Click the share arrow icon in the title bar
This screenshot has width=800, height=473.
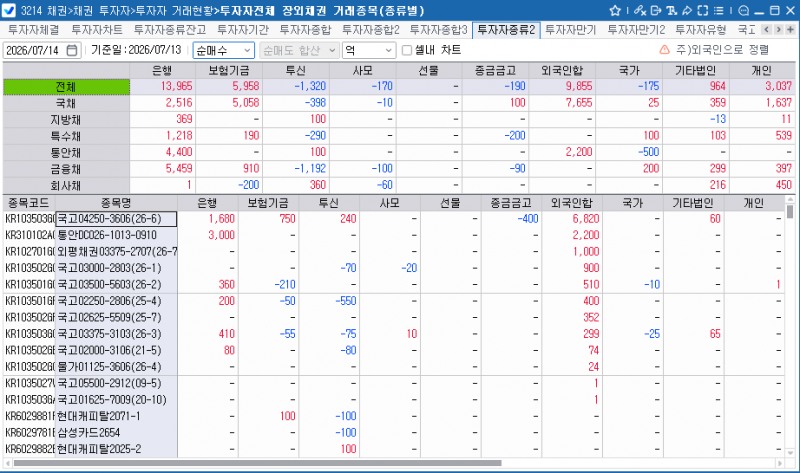tap(687, 10)
